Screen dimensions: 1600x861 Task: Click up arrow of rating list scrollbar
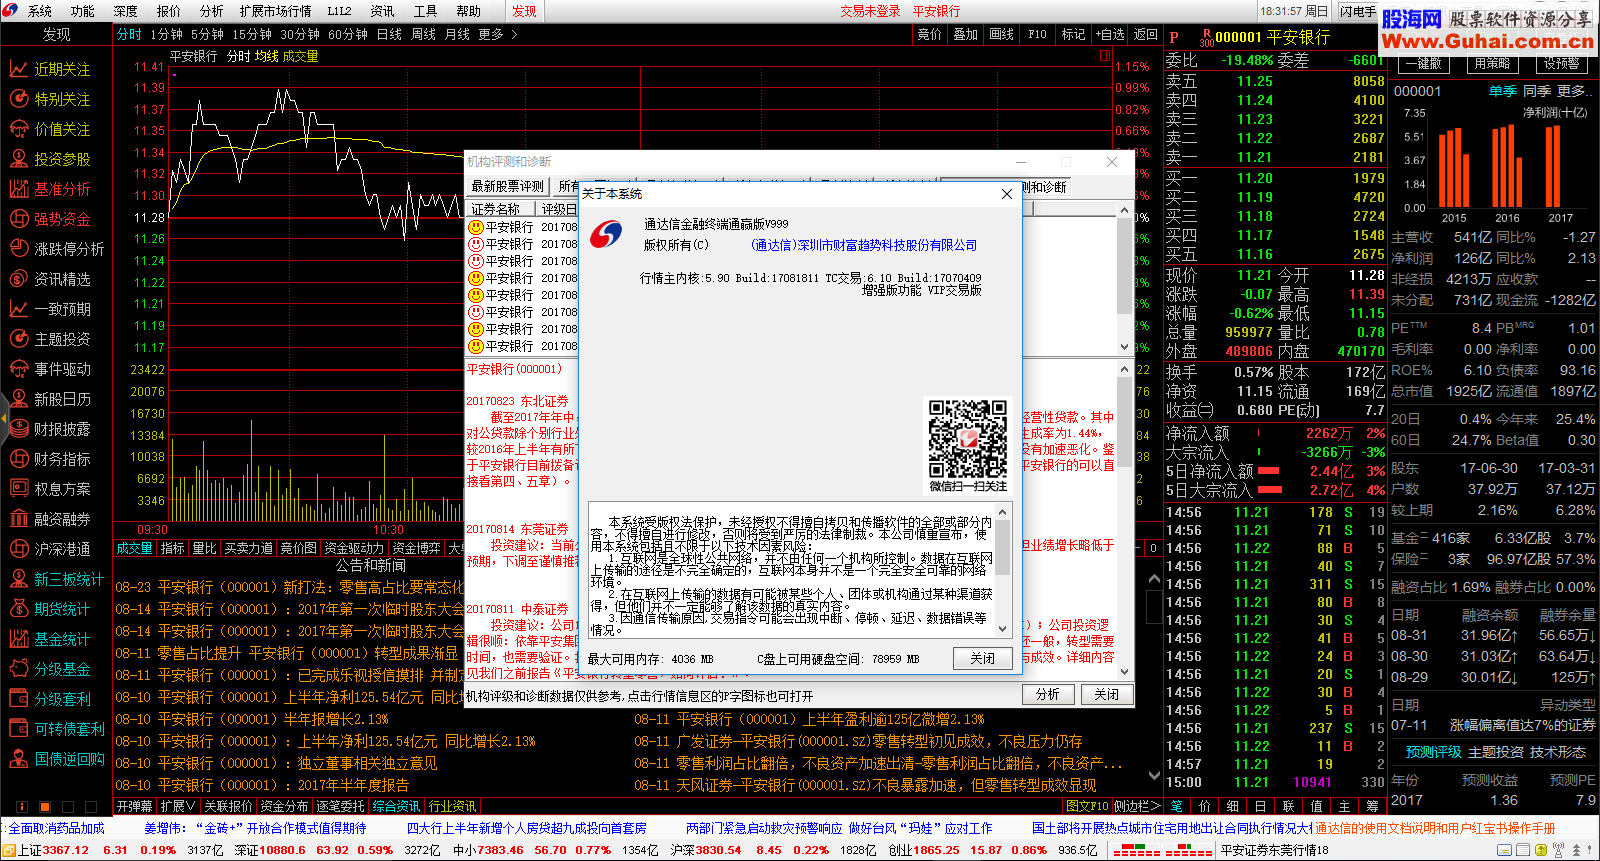pyautogui.click(x=1124, y=212)
